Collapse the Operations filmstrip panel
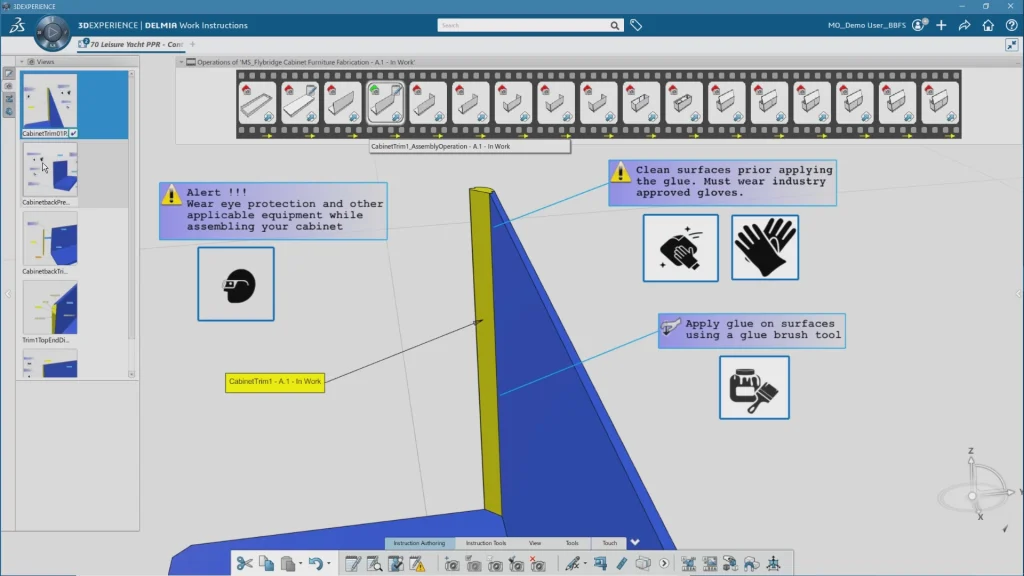The image size is (1024, 576). [x=181, y=62]
